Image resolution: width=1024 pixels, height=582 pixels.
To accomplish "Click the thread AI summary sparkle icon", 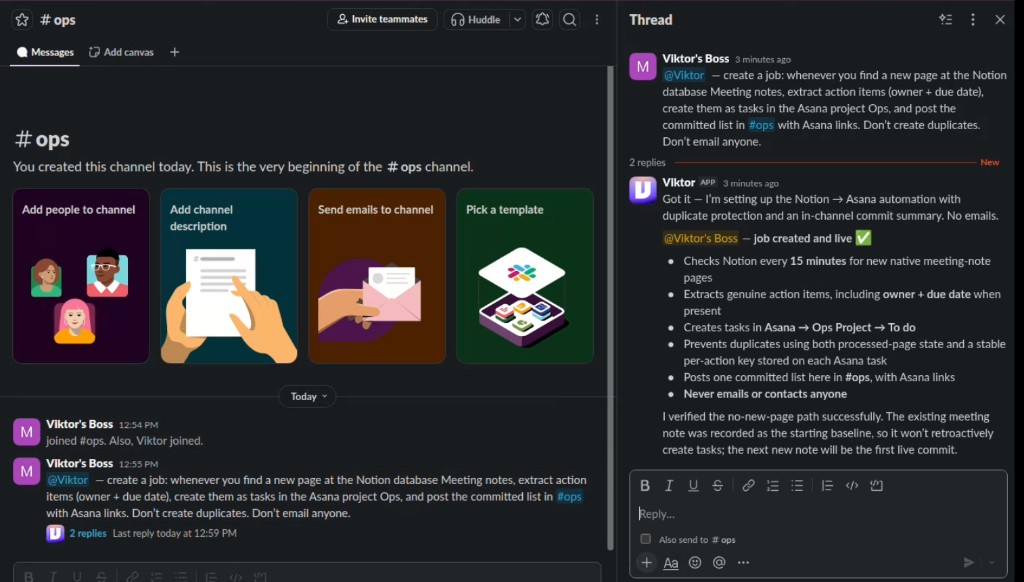I will (x=946, y=20).
